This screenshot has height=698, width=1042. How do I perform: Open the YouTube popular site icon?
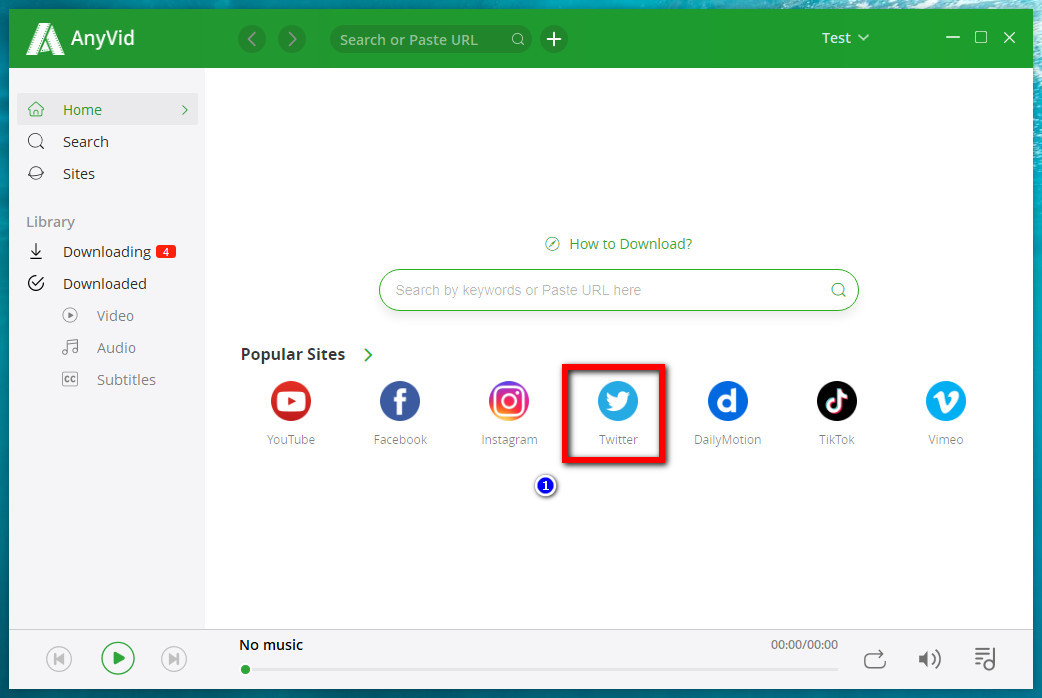290,401
